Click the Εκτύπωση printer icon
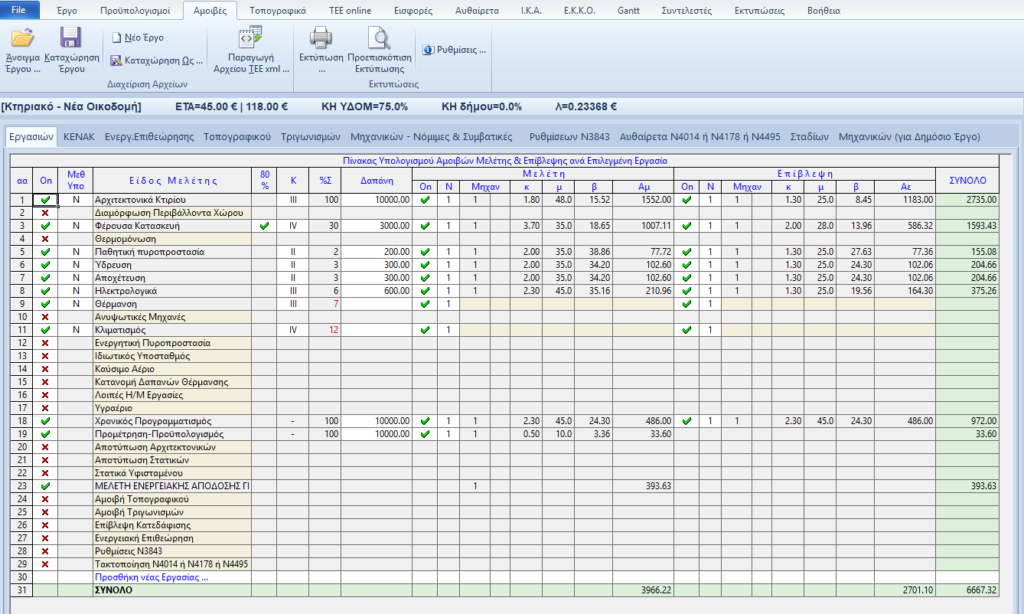1024x614 pixels. point(321,48)
